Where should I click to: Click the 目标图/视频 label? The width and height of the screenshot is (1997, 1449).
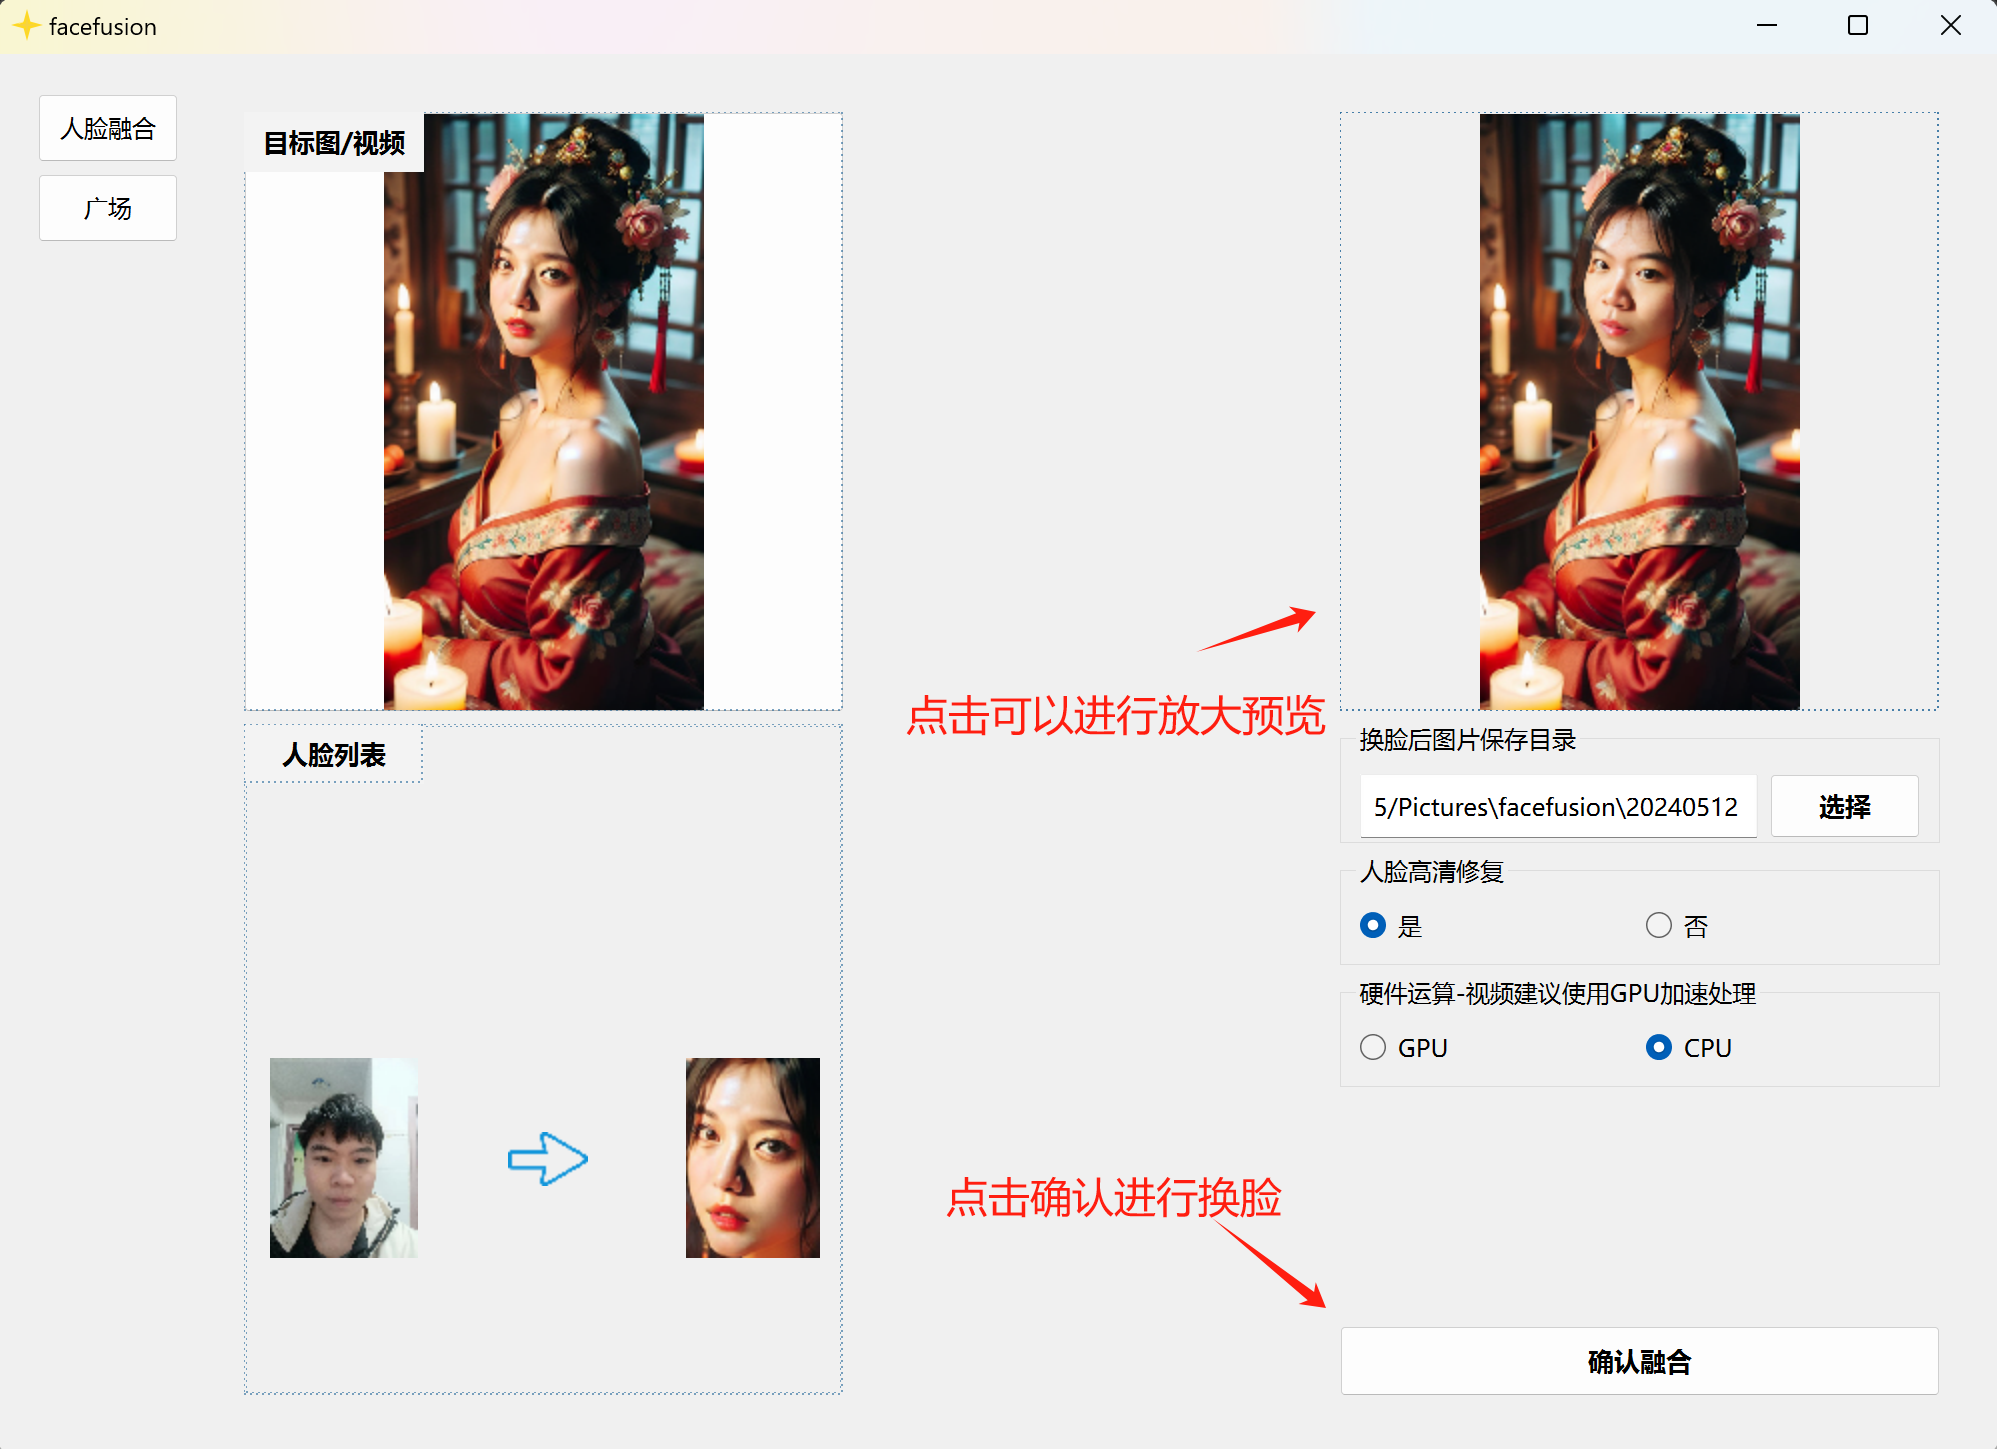tap(334, 143)
